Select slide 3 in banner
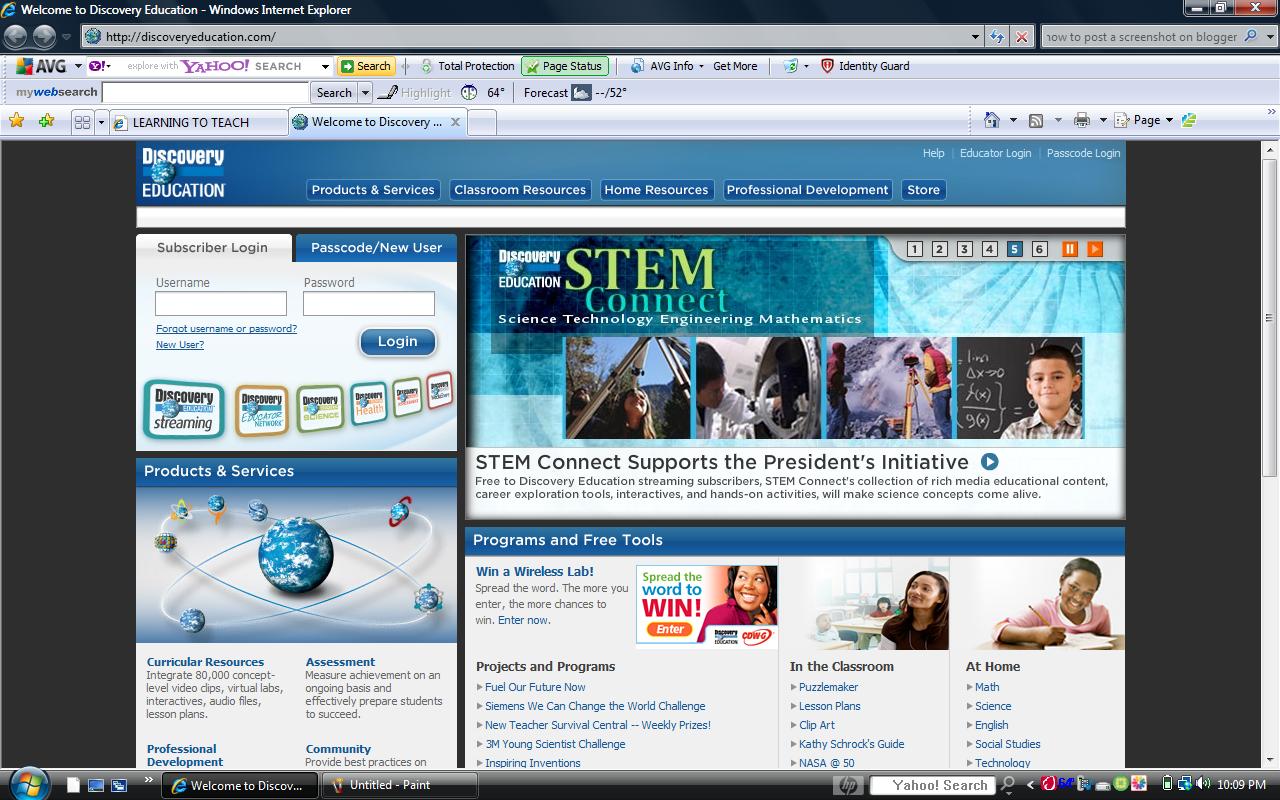This screenshot has width=1280, height=800. coord(964,249)
